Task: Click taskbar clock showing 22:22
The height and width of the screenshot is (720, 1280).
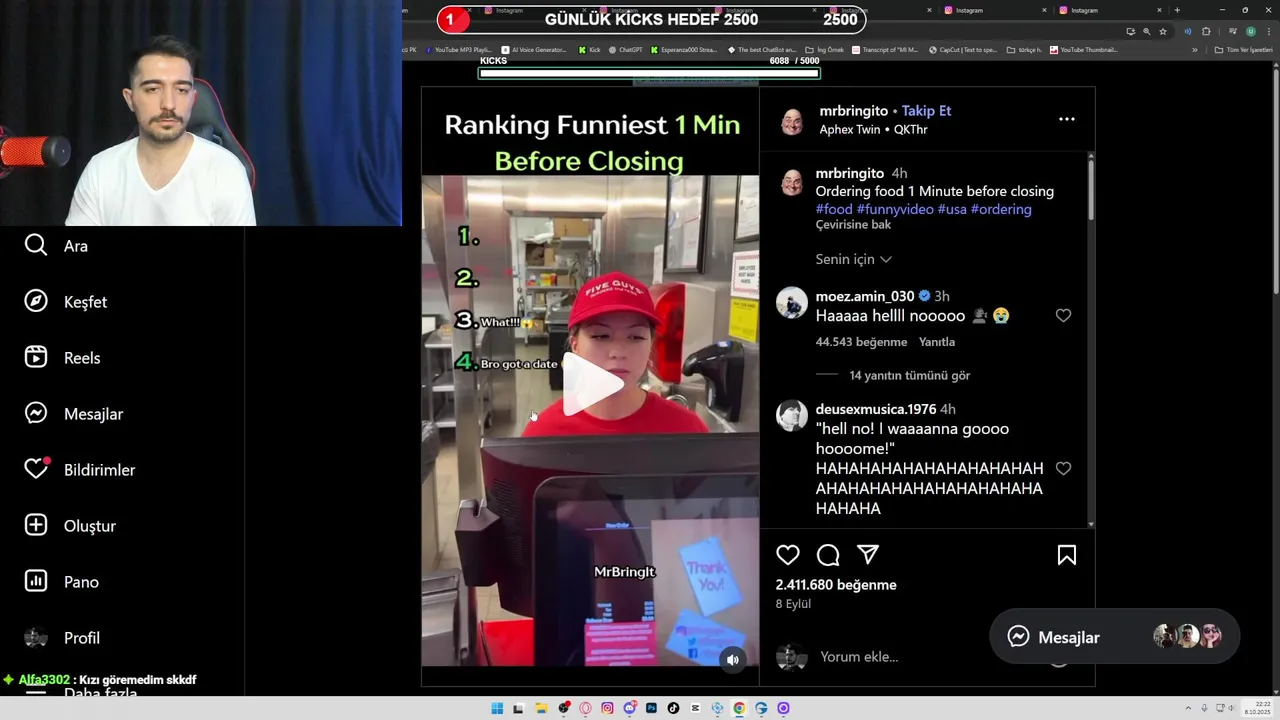Action: point(1257,708)
